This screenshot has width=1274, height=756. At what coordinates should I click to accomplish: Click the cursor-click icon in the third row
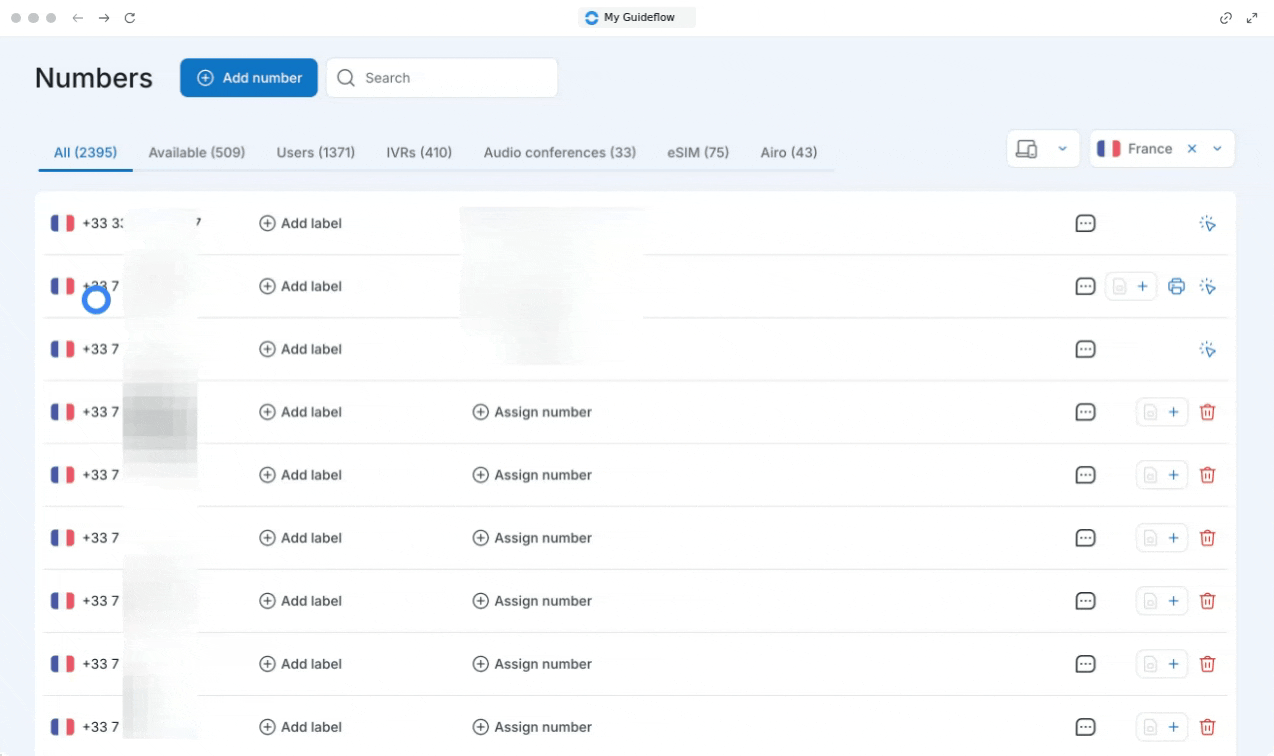point(1208,350)
